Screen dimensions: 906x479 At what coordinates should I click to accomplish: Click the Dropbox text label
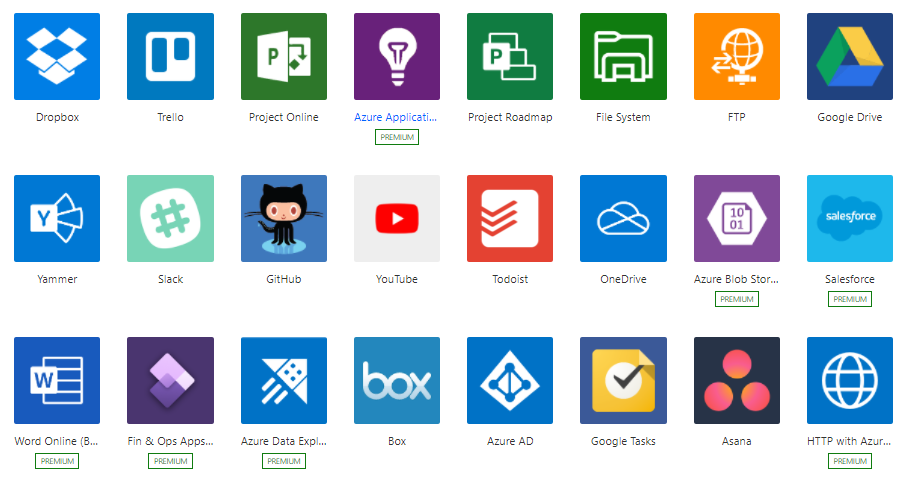[57, 117]
